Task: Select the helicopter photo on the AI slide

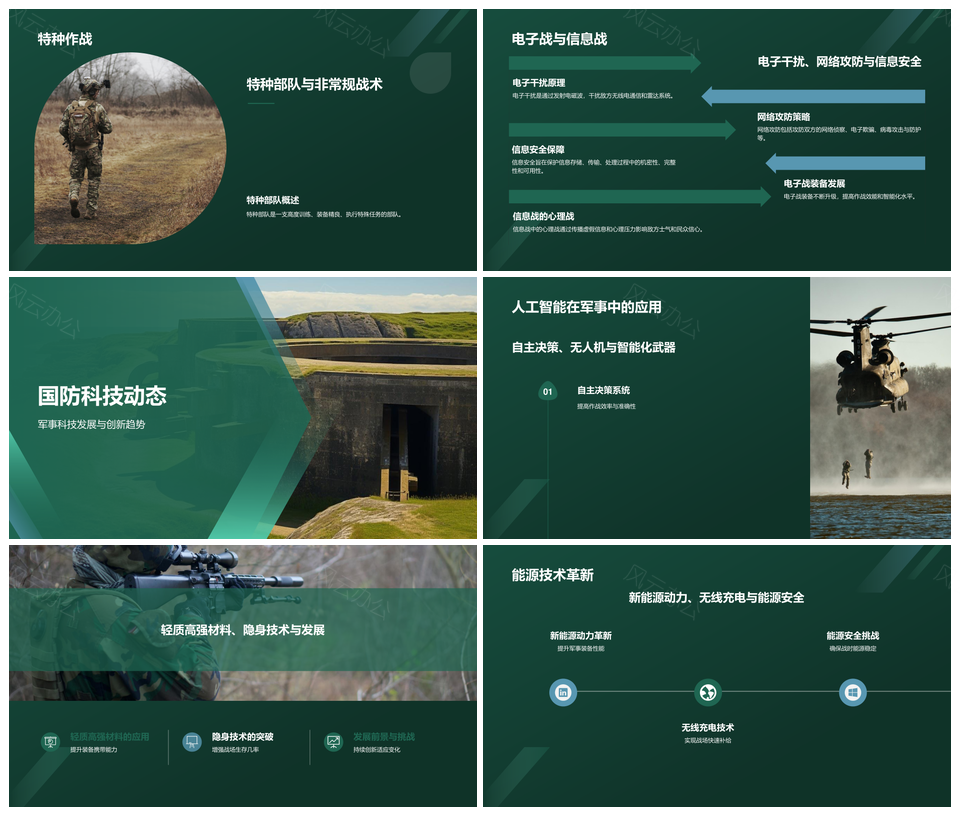Action: 880,408
